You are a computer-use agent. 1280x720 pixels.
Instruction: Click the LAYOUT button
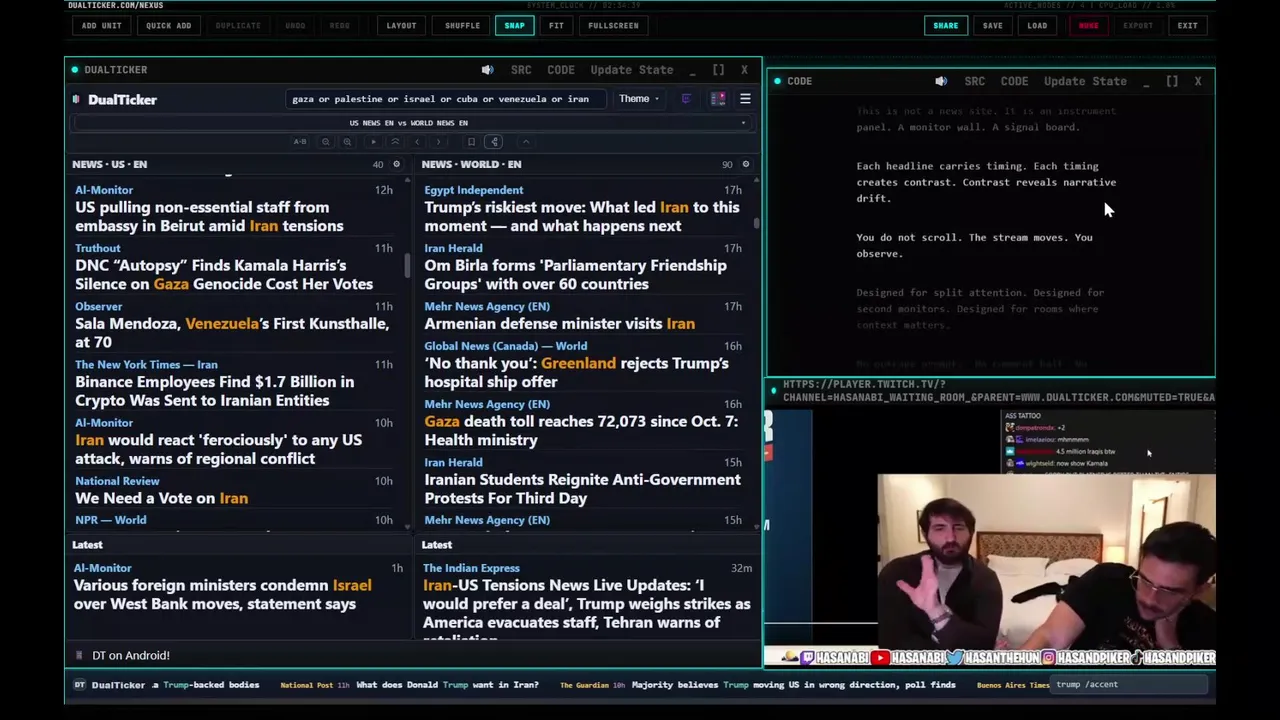[x=401, y=25]
